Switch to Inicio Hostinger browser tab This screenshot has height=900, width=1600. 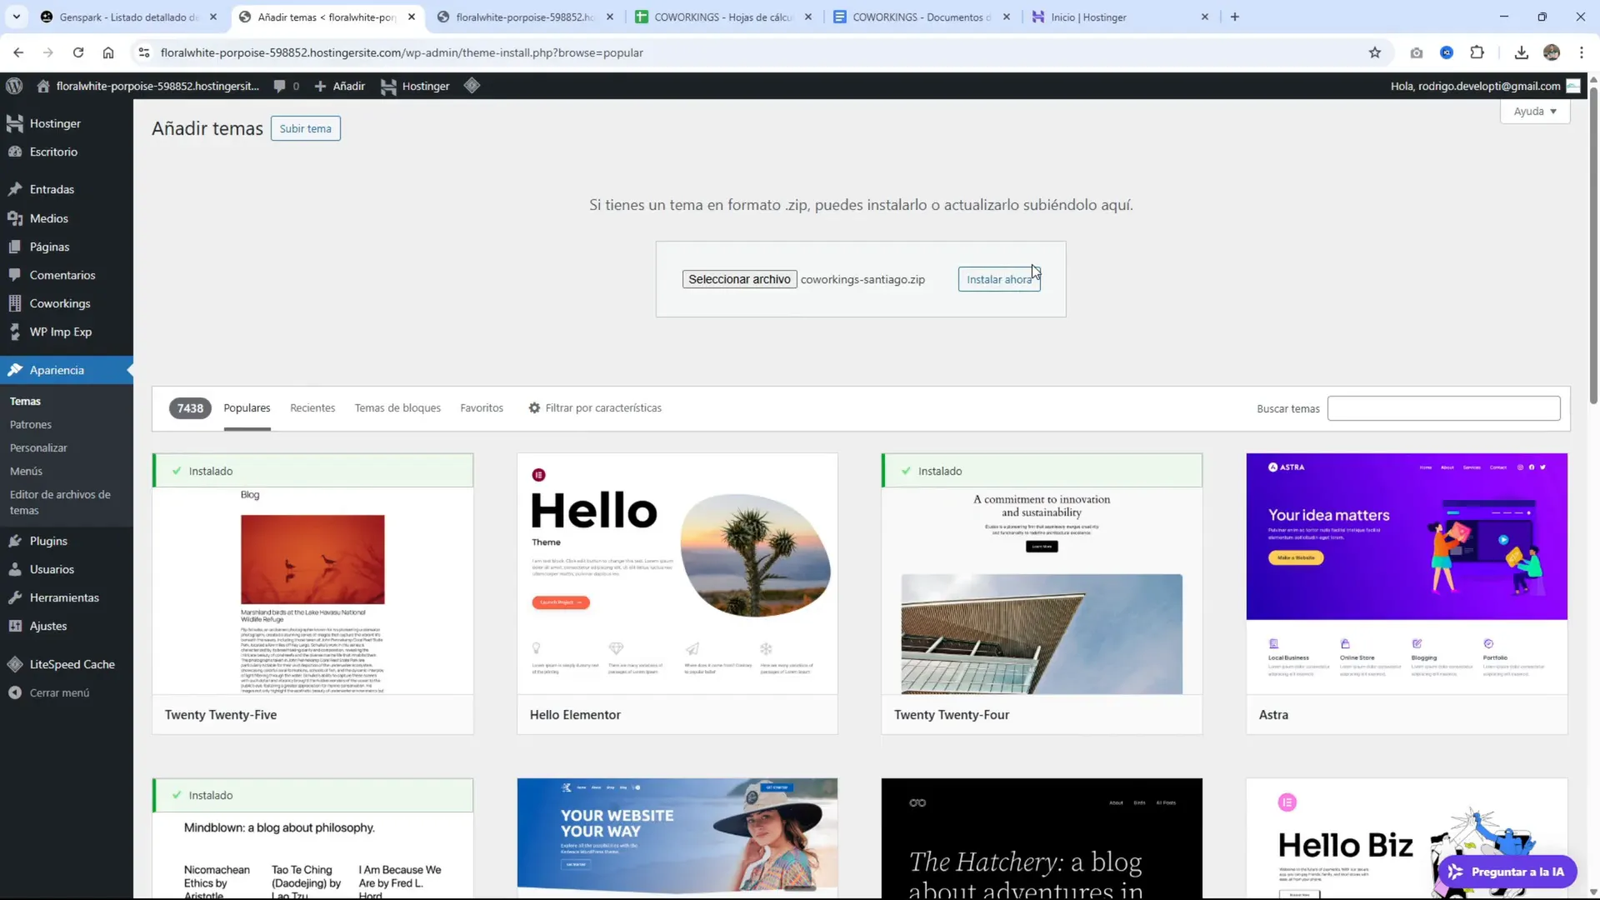tap(1120, 17)
